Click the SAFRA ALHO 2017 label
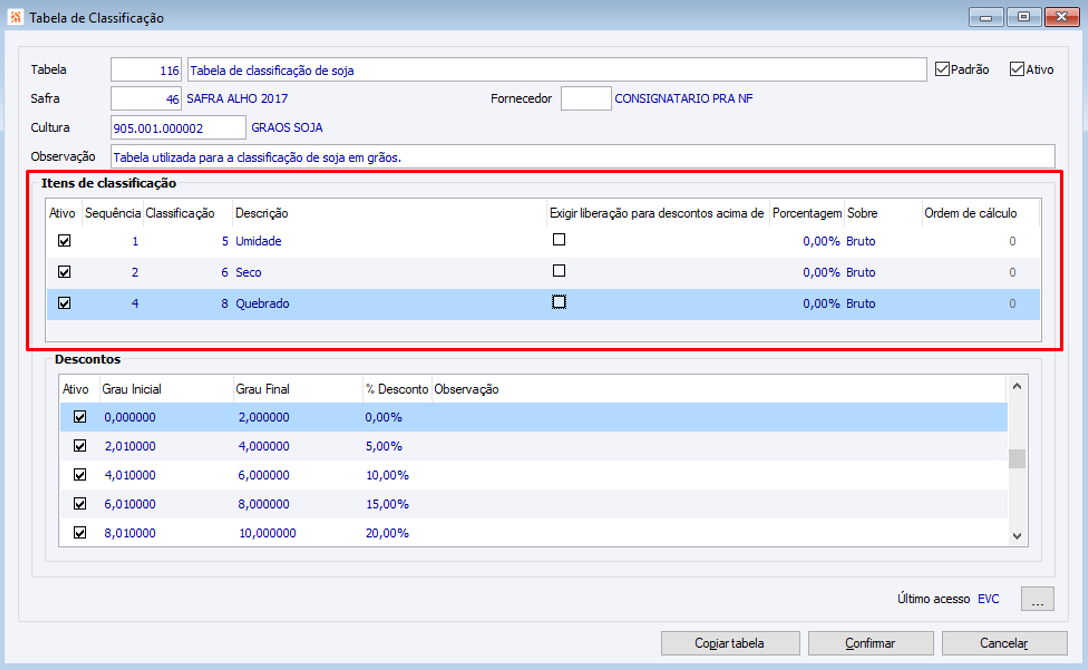The width and height of the screenshot is (1088, 670). tap(237, 98)
